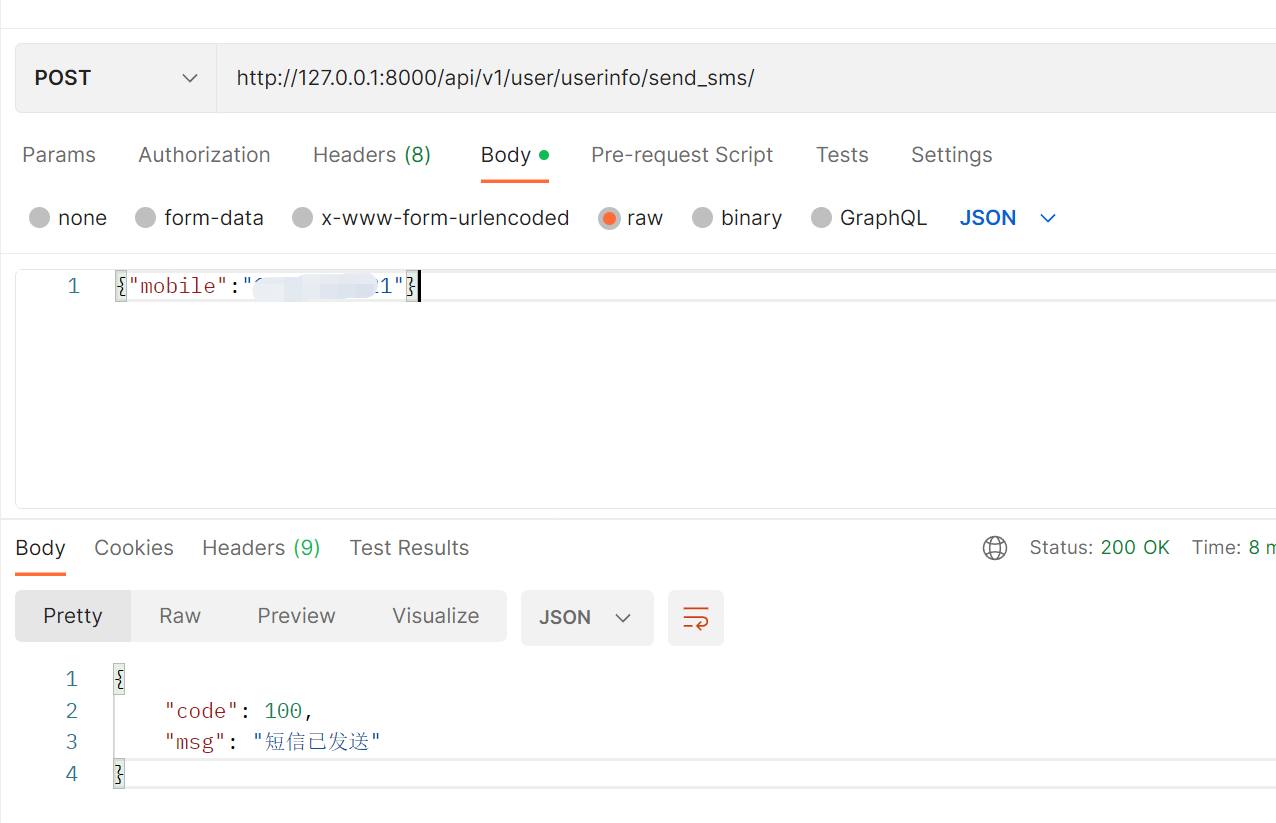Click the Status 200 OK text
The height and width of the screenshot is (823, 1276).
click(x=1100, y=548)
